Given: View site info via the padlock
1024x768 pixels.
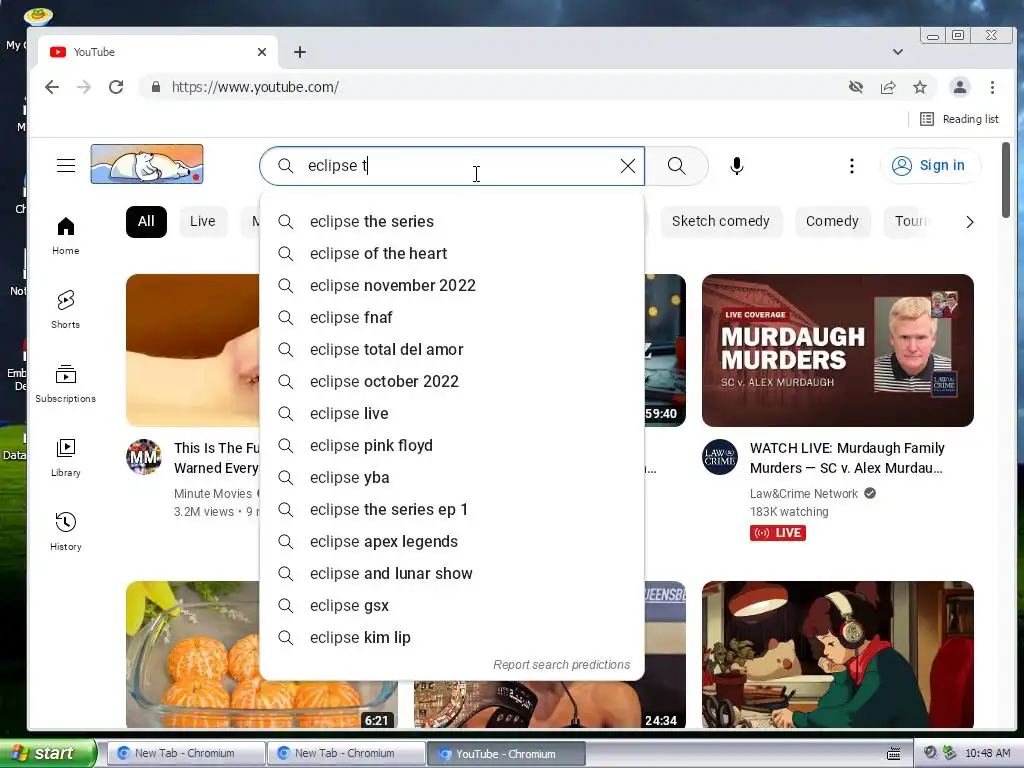Looking at the screenshot, I should click(155, 87).
